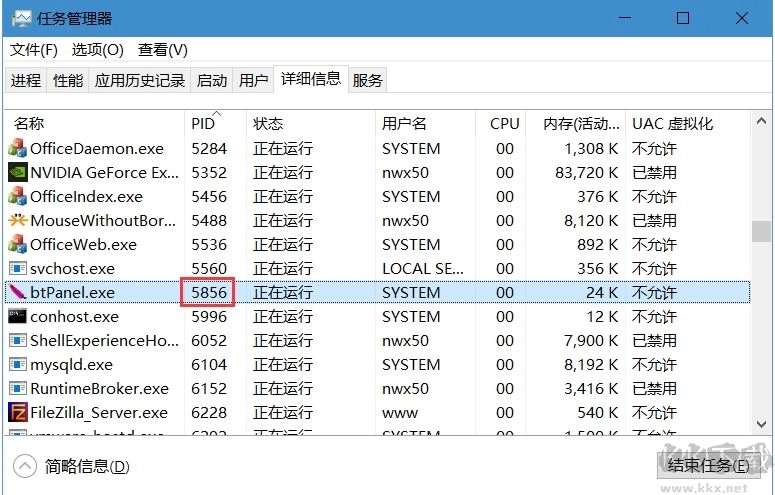Viewport: 775px width, 495px height.
Task: Click the btPanel.exe process icon
Action: [17, 292]
